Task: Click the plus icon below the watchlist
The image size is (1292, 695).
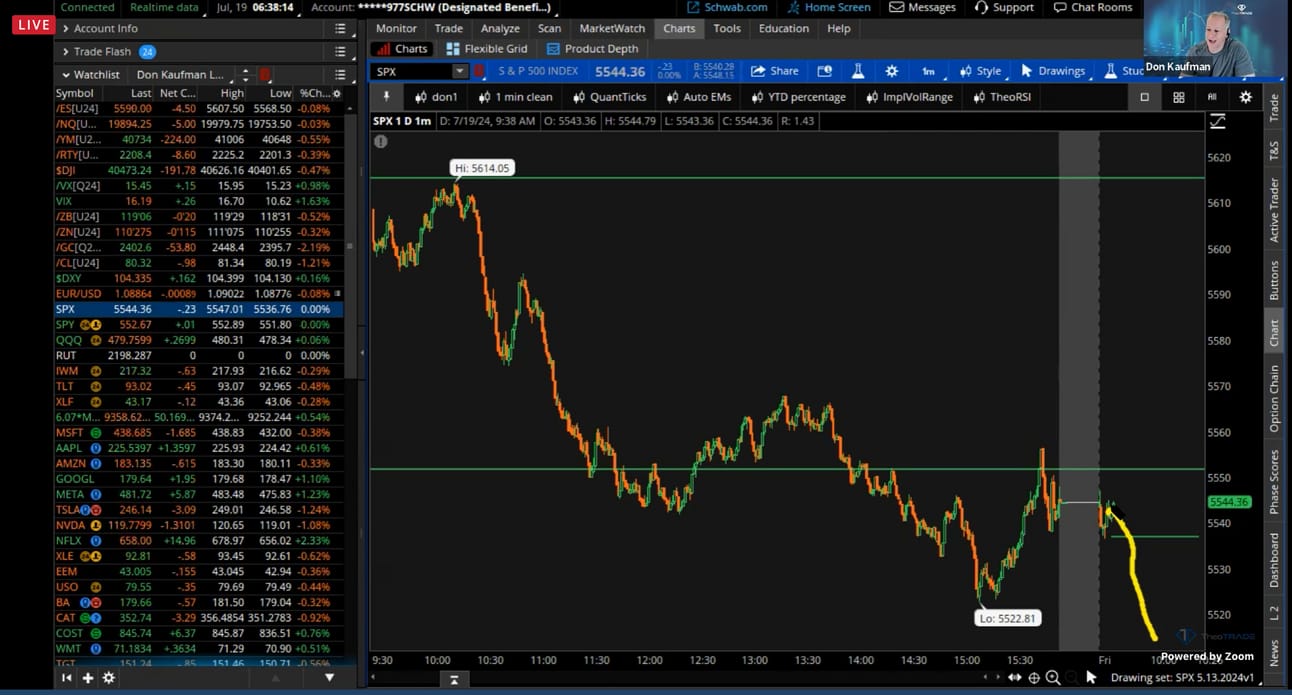Action: pyautogui.click(x=88, y=677)
